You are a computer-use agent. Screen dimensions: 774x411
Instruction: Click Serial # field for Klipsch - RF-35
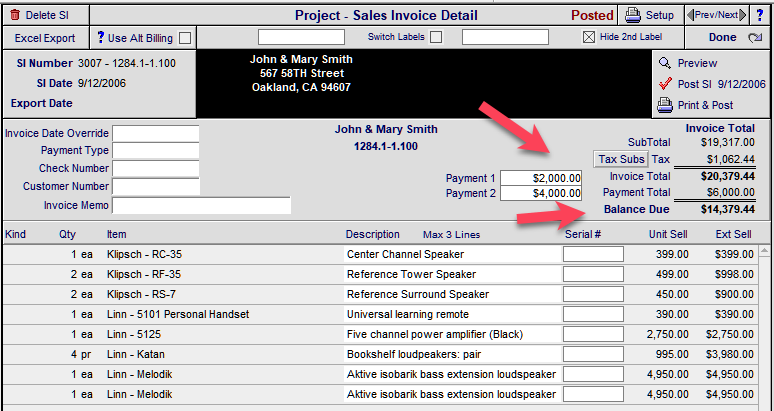pos(593,274)
